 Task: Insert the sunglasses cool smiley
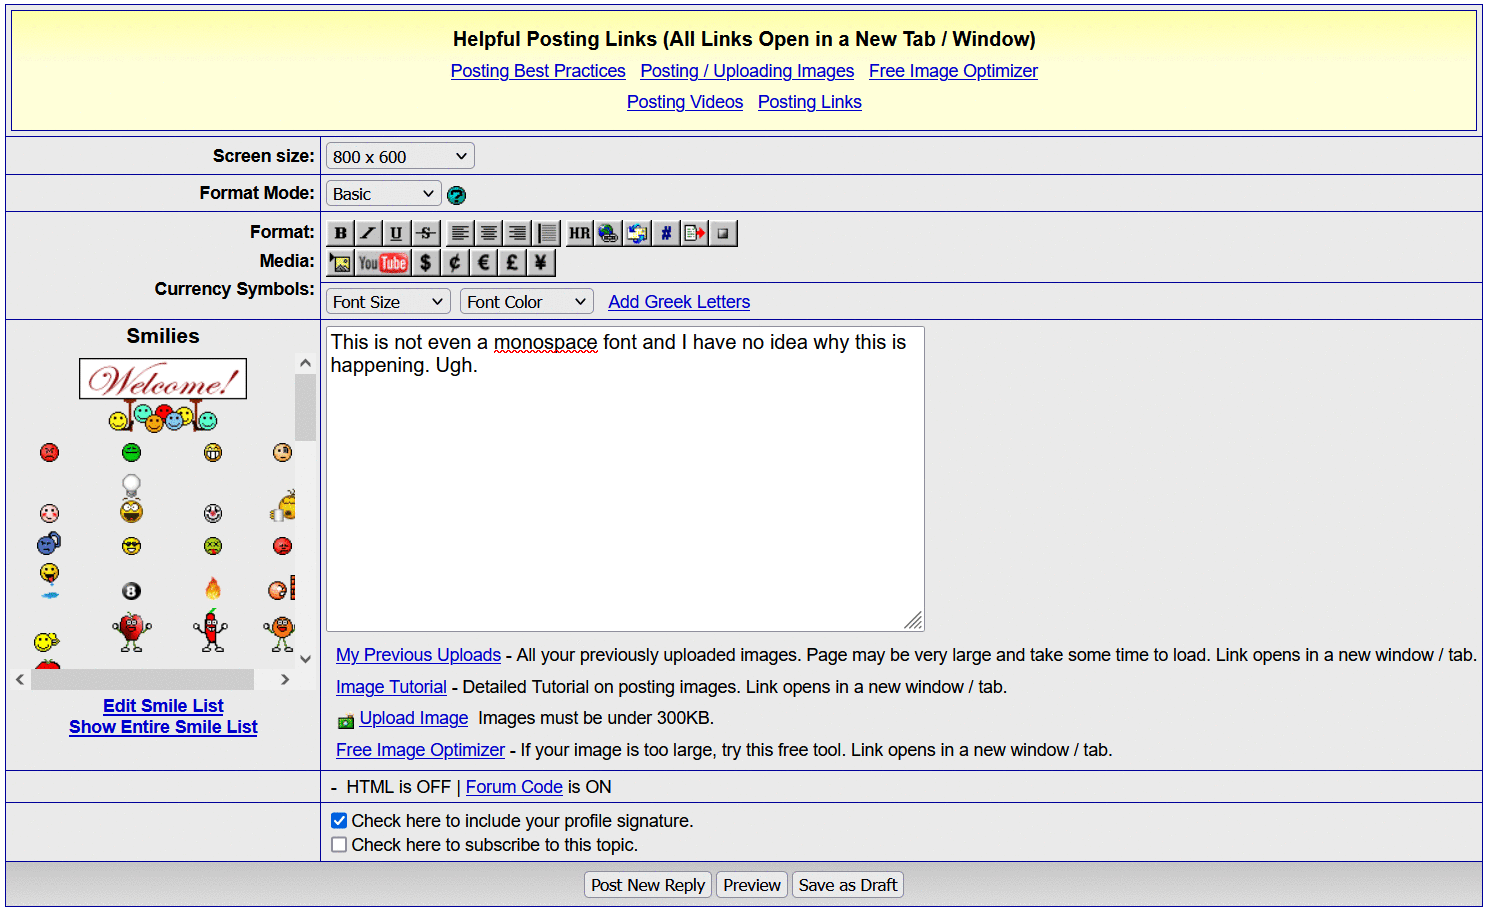point(131,546)
